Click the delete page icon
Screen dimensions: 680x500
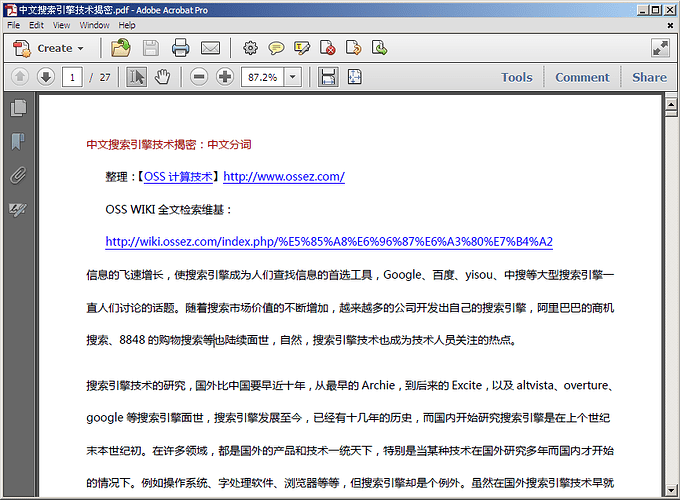[327, 48]
